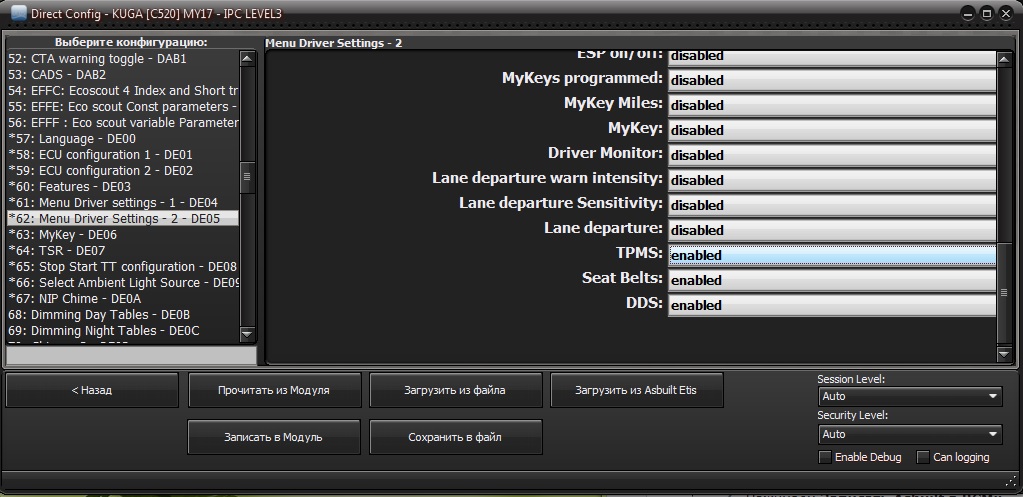Enable the Debug checkbox
Screen dimensions: 1023x497
(x=825, y=457)
